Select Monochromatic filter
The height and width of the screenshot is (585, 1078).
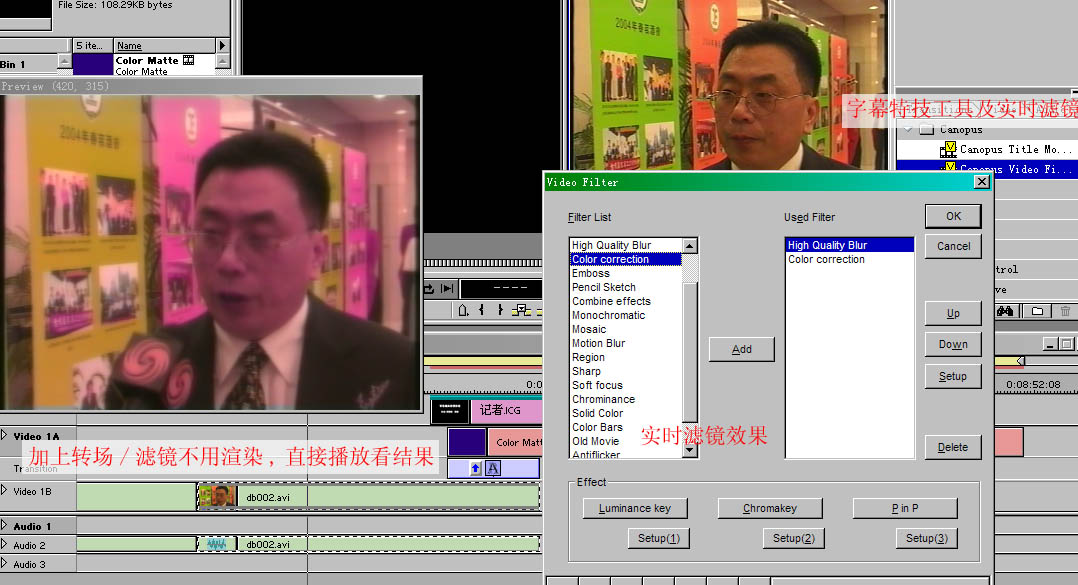pyautogui.click(x=626, y=316)
